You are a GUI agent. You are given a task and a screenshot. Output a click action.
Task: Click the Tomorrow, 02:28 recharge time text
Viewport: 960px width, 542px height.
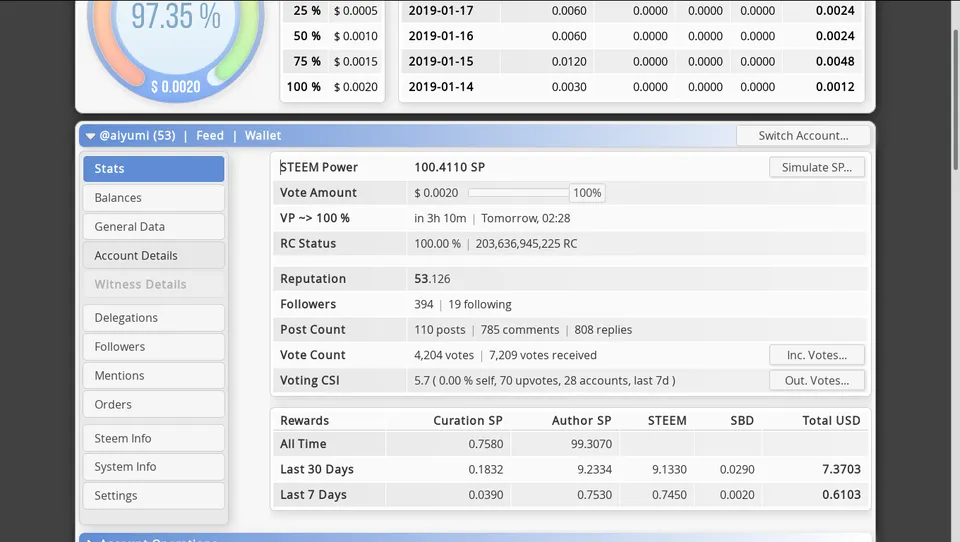(x=525, y=218)
